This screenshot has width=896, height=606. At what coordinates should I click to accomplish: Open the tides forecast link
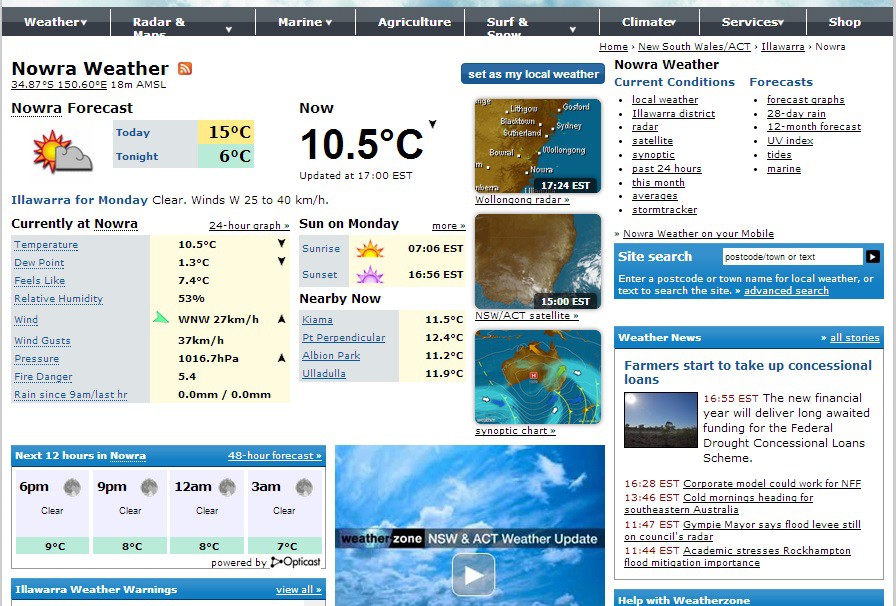point(779,155)
